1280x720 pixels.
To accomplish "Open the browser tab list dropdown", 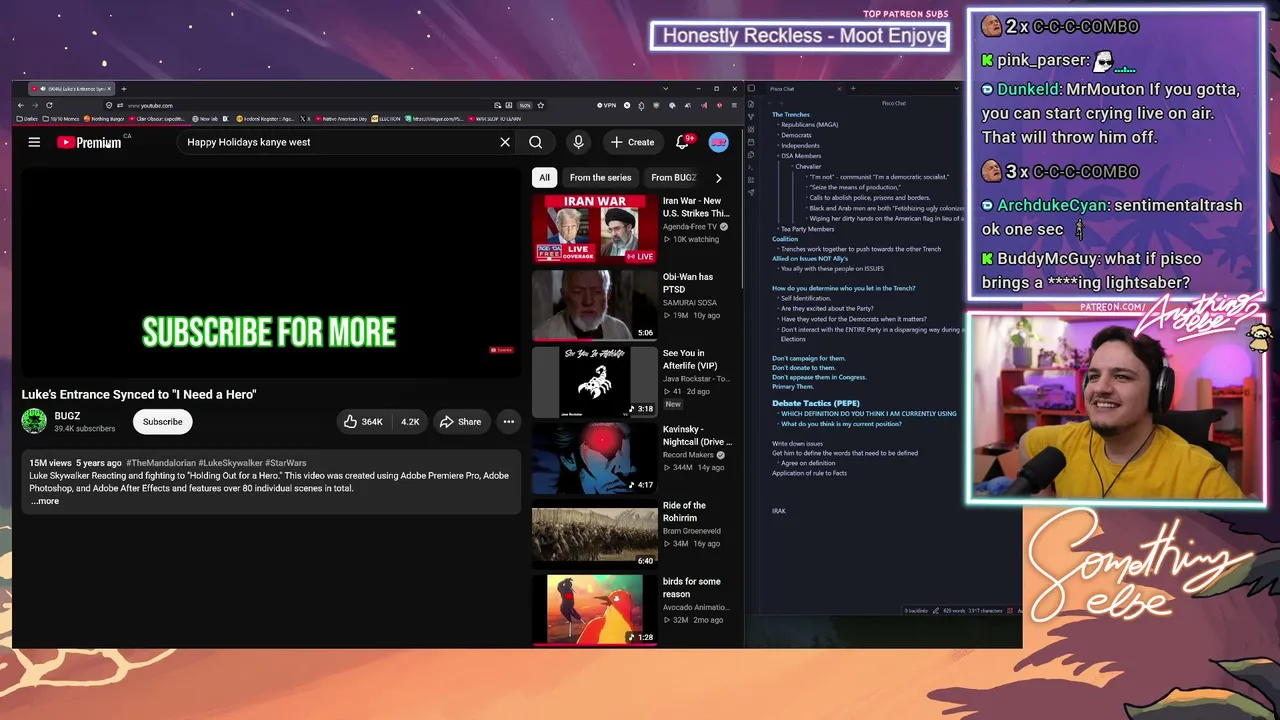I will coord(666,89).
